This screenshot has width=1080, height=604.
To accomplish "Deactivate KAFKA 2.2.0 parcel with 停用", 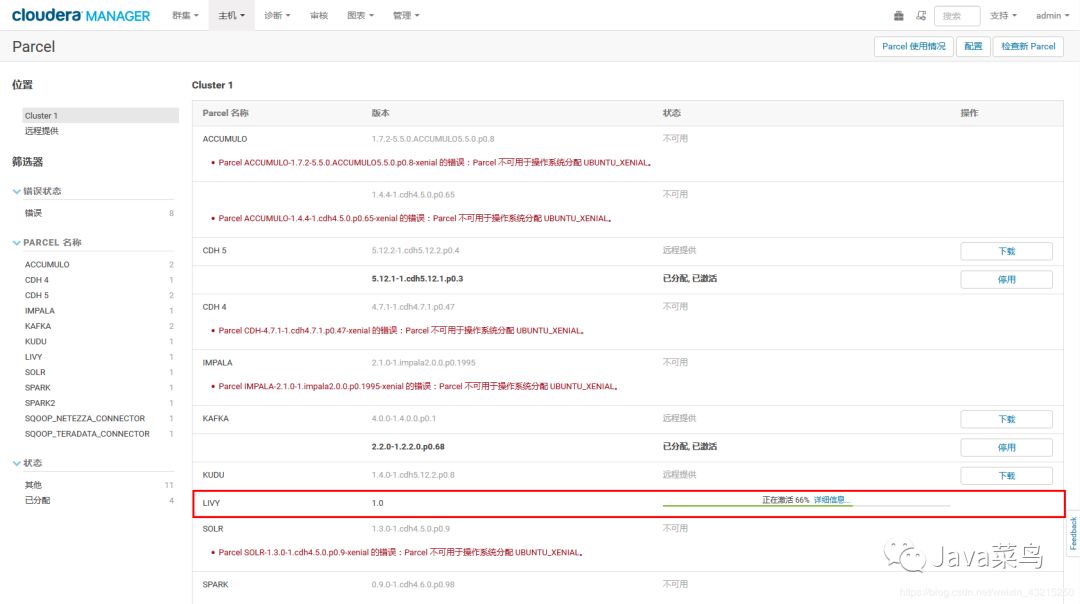I will (x=1006, y=448).
